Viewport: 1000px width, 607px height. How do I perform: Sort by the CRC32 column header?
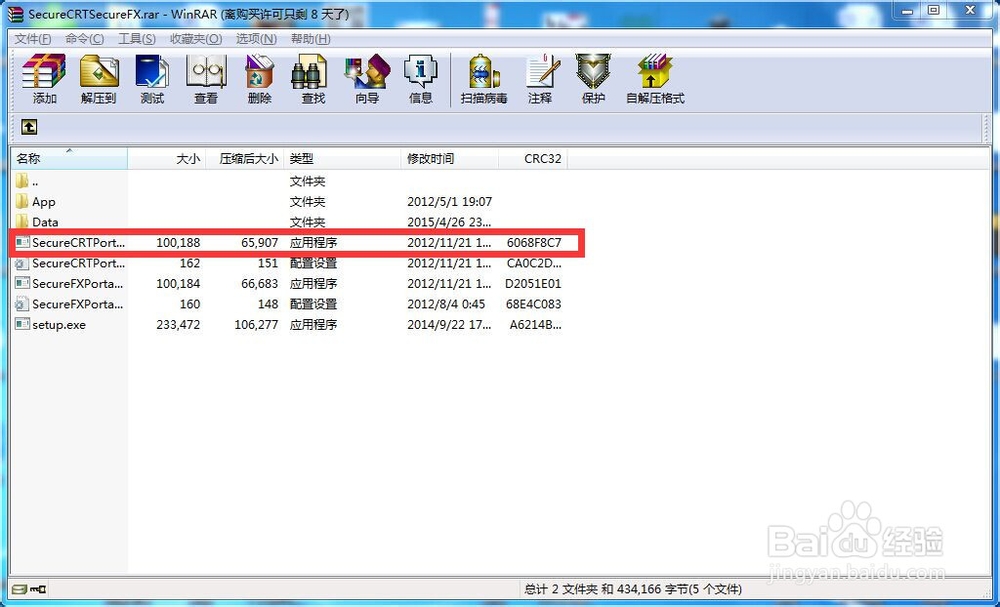(533, 159)
